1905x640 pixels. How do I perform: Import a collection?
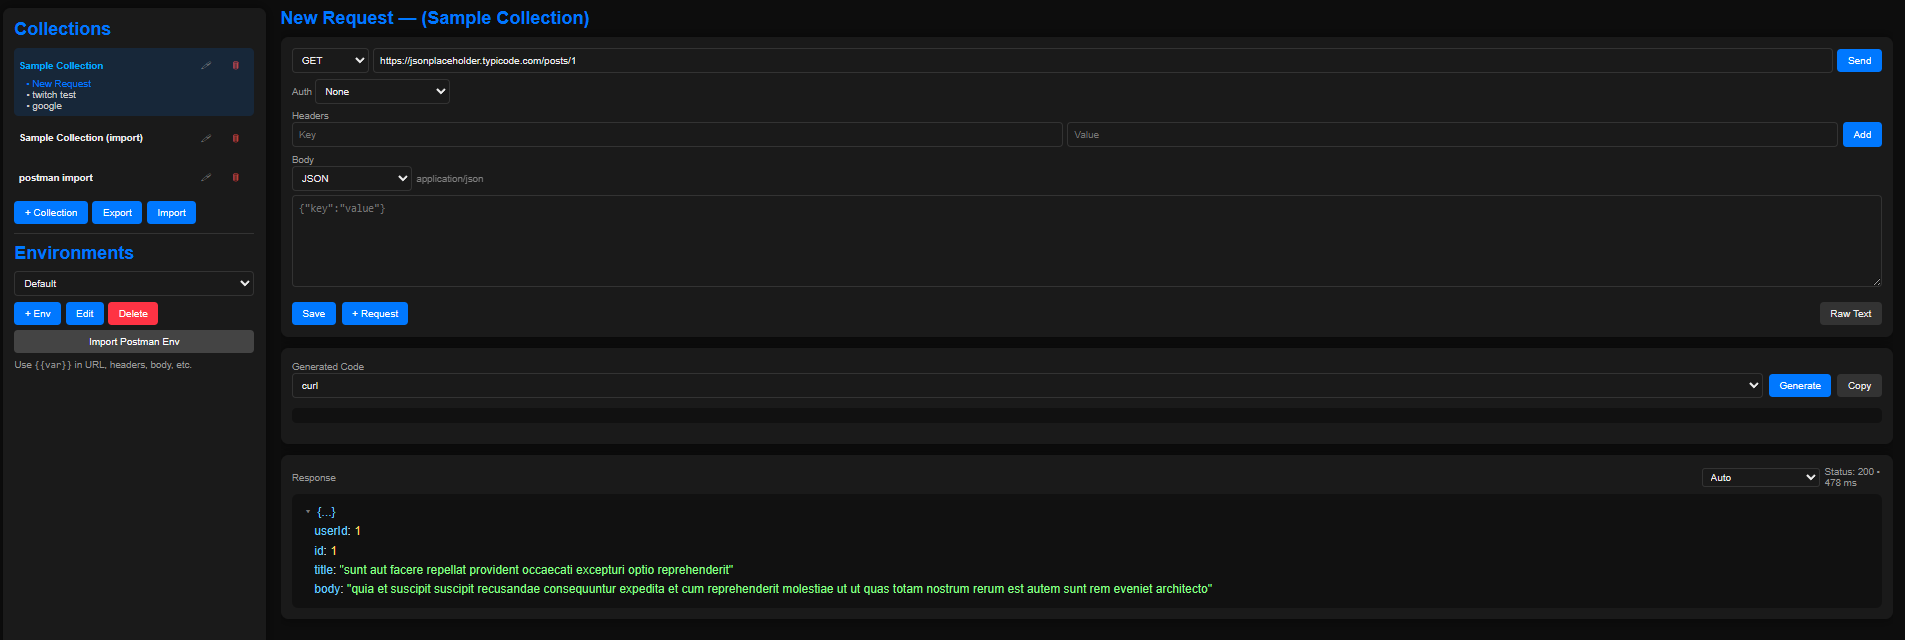coord(171,213)
